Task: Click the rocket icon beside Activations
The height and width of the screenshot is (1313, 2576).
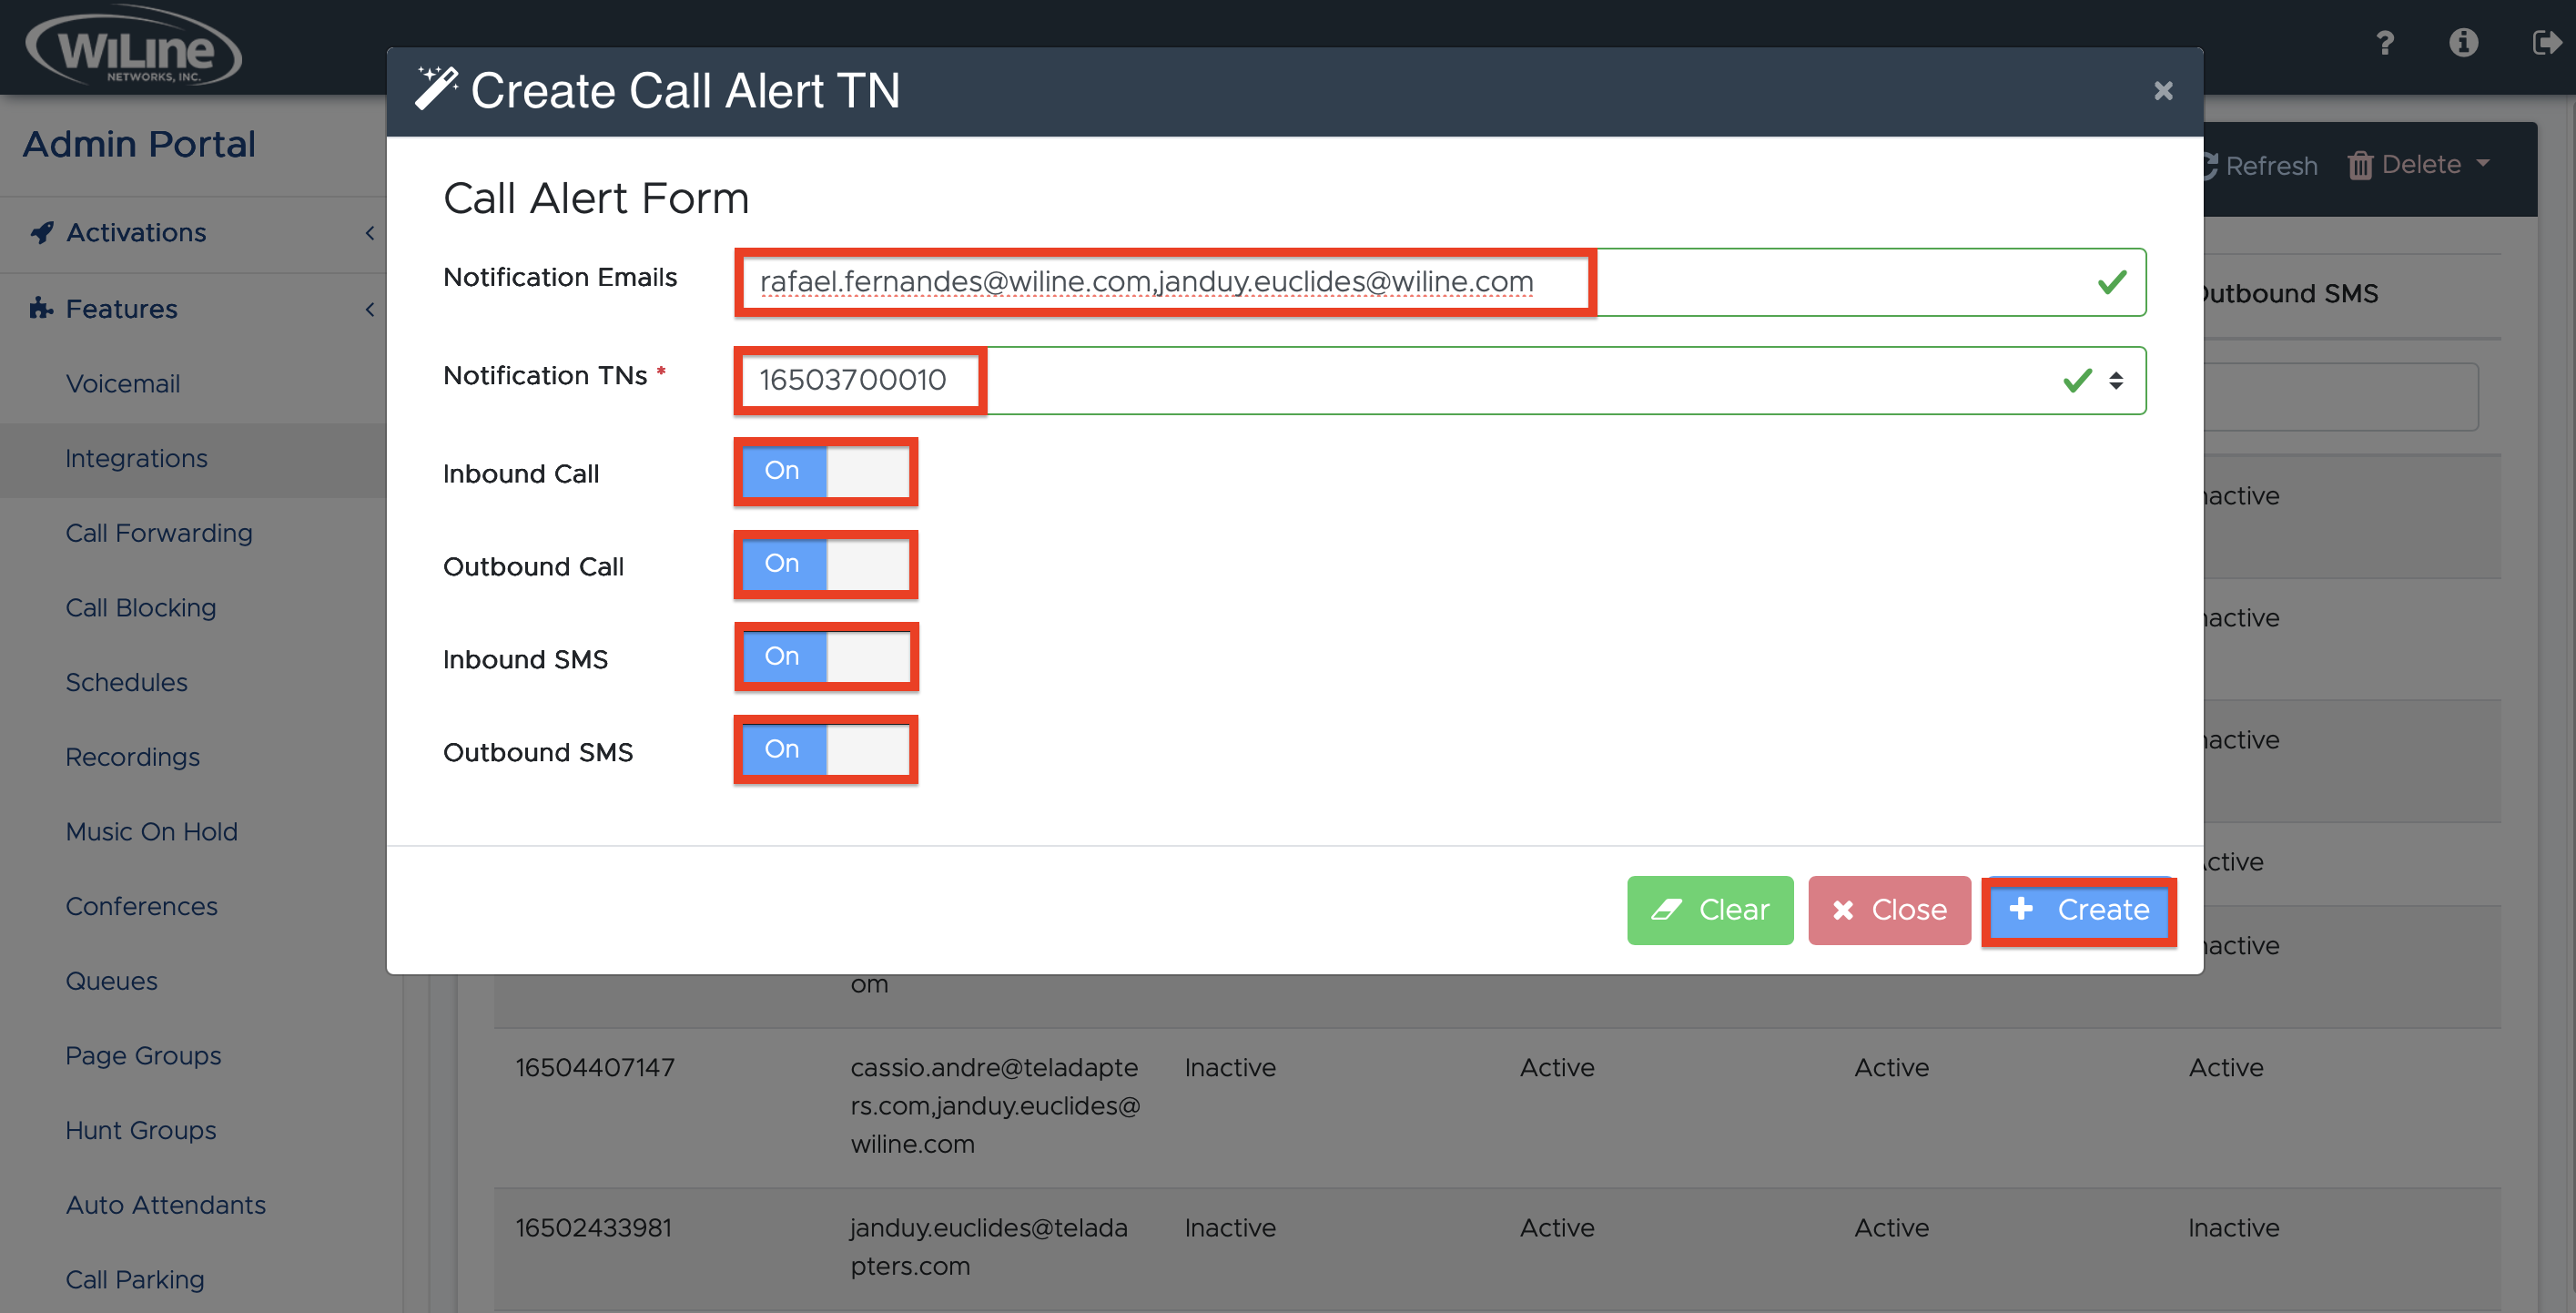Action: click(x=40, y=232)
